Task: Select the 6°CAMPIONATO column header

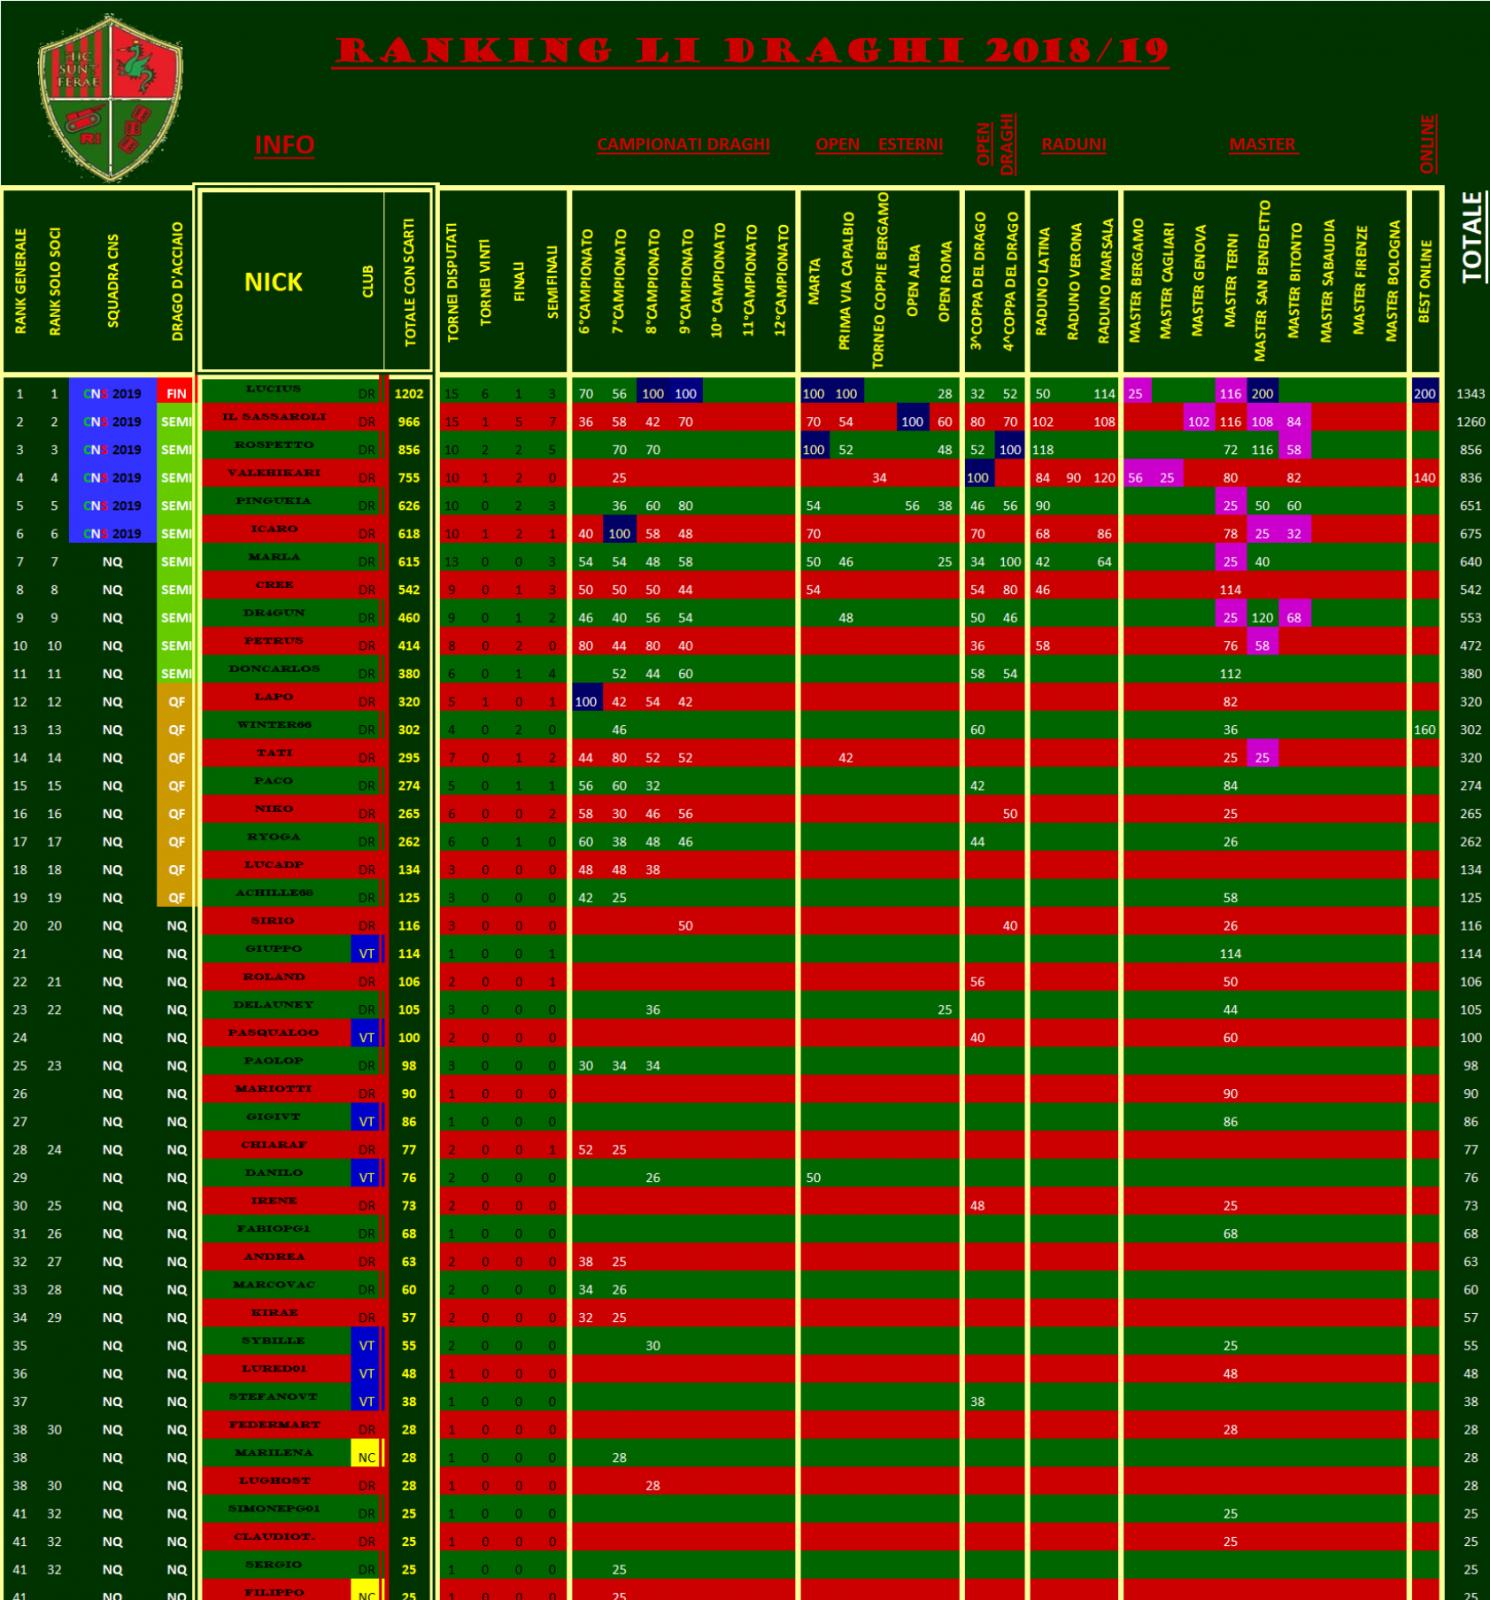Action: click(x=586, y=282)
